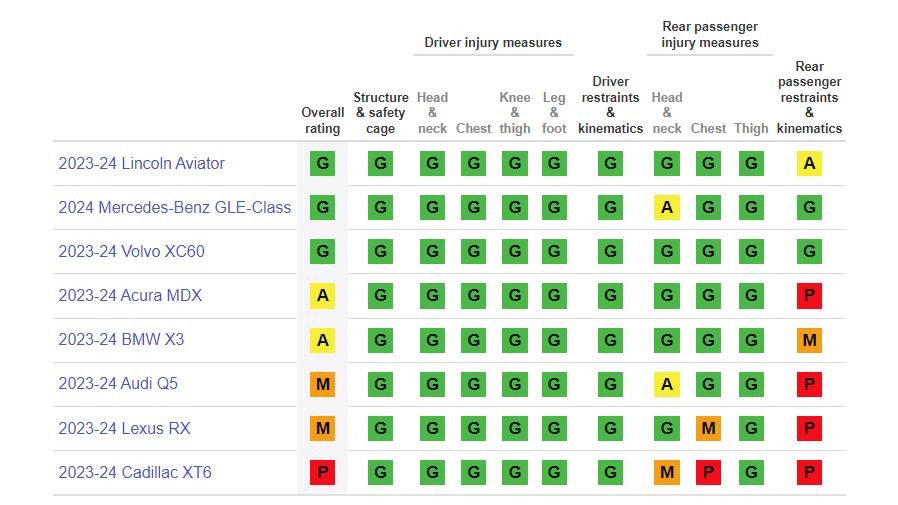Open the 2023-24 Acura MDX page
The height and width of the screenshot is (505, 898).
[131, 296]
